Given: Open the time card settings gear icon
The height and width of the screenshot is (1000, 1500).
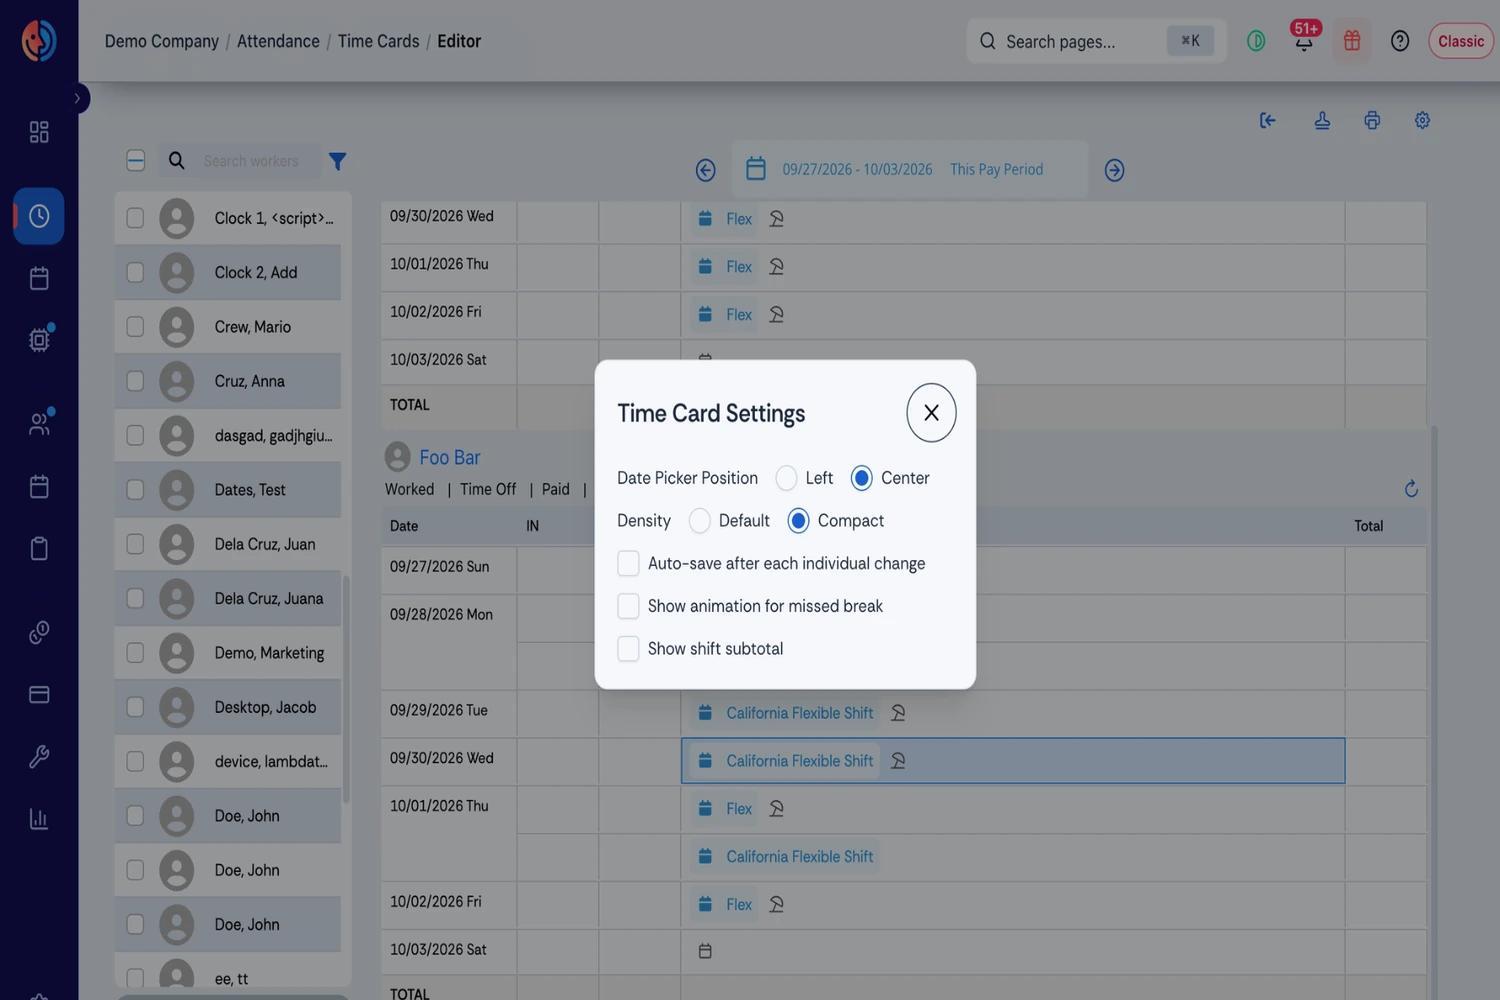Looking at the screenshot, I should [1422, 120].
